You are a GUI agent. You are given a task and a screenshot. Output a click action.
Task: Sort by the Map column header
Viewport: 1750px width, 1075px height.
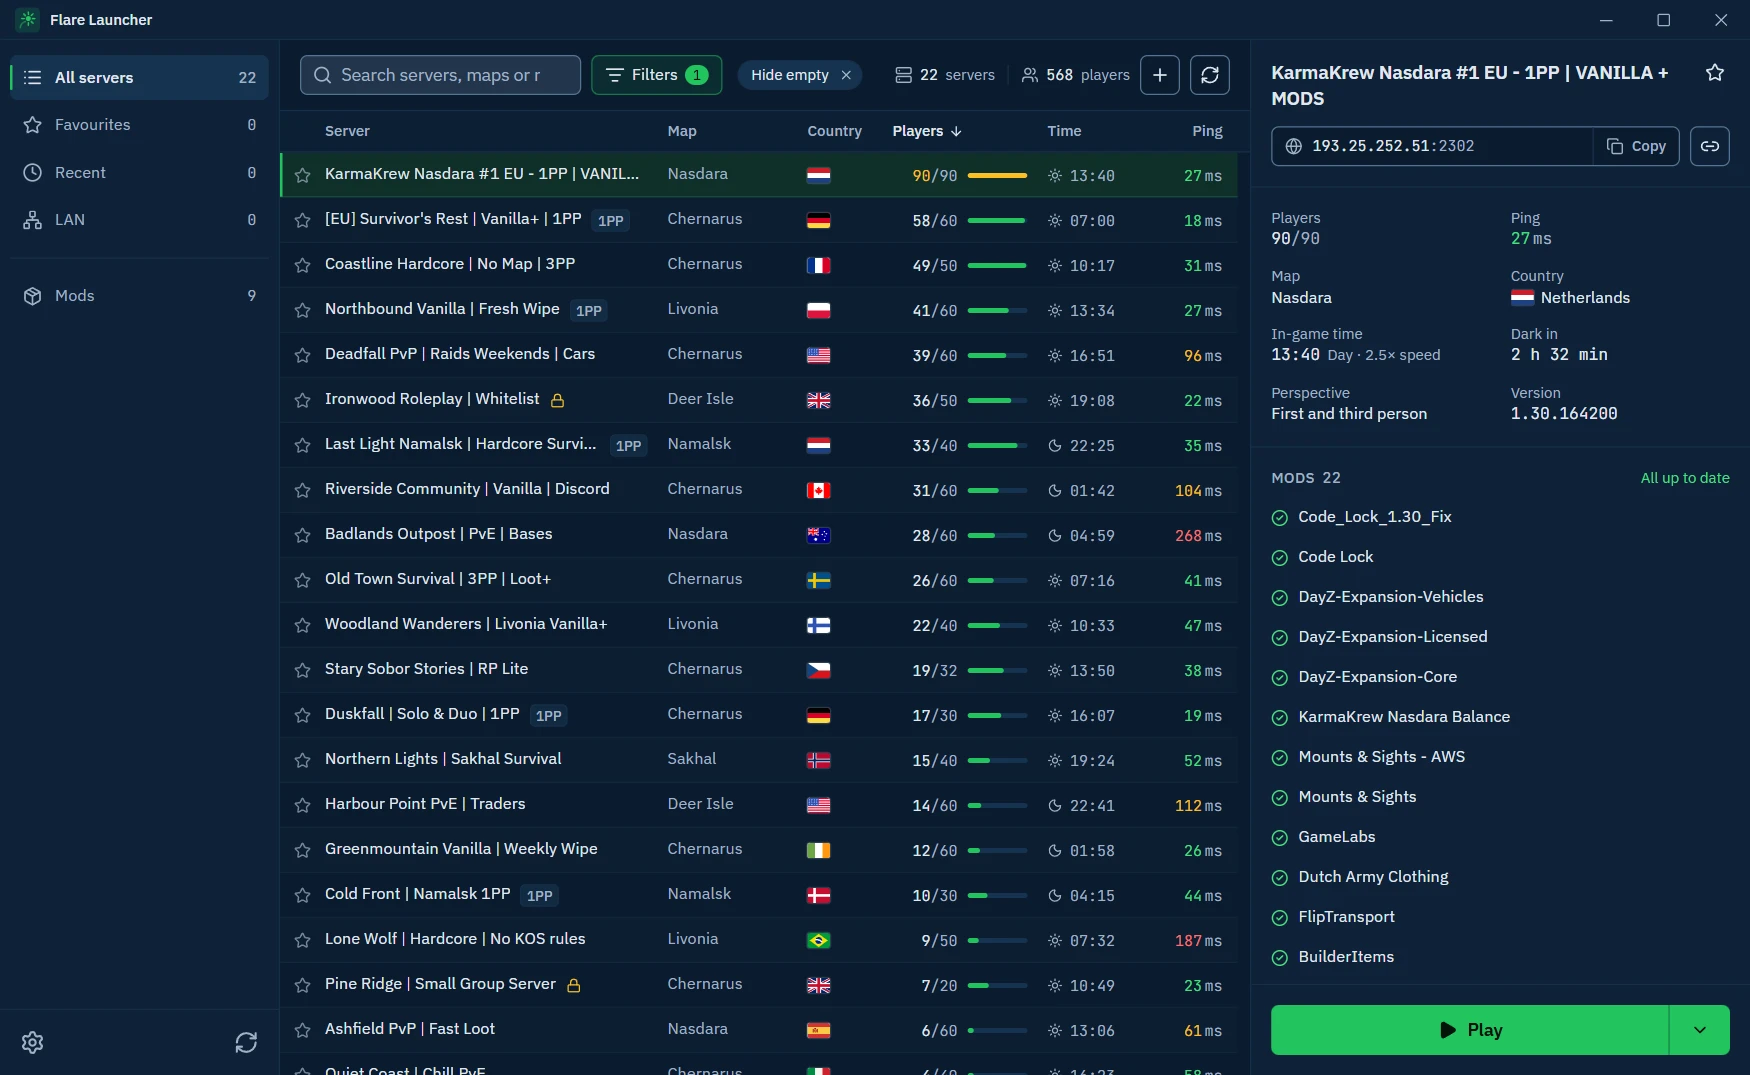682,131
